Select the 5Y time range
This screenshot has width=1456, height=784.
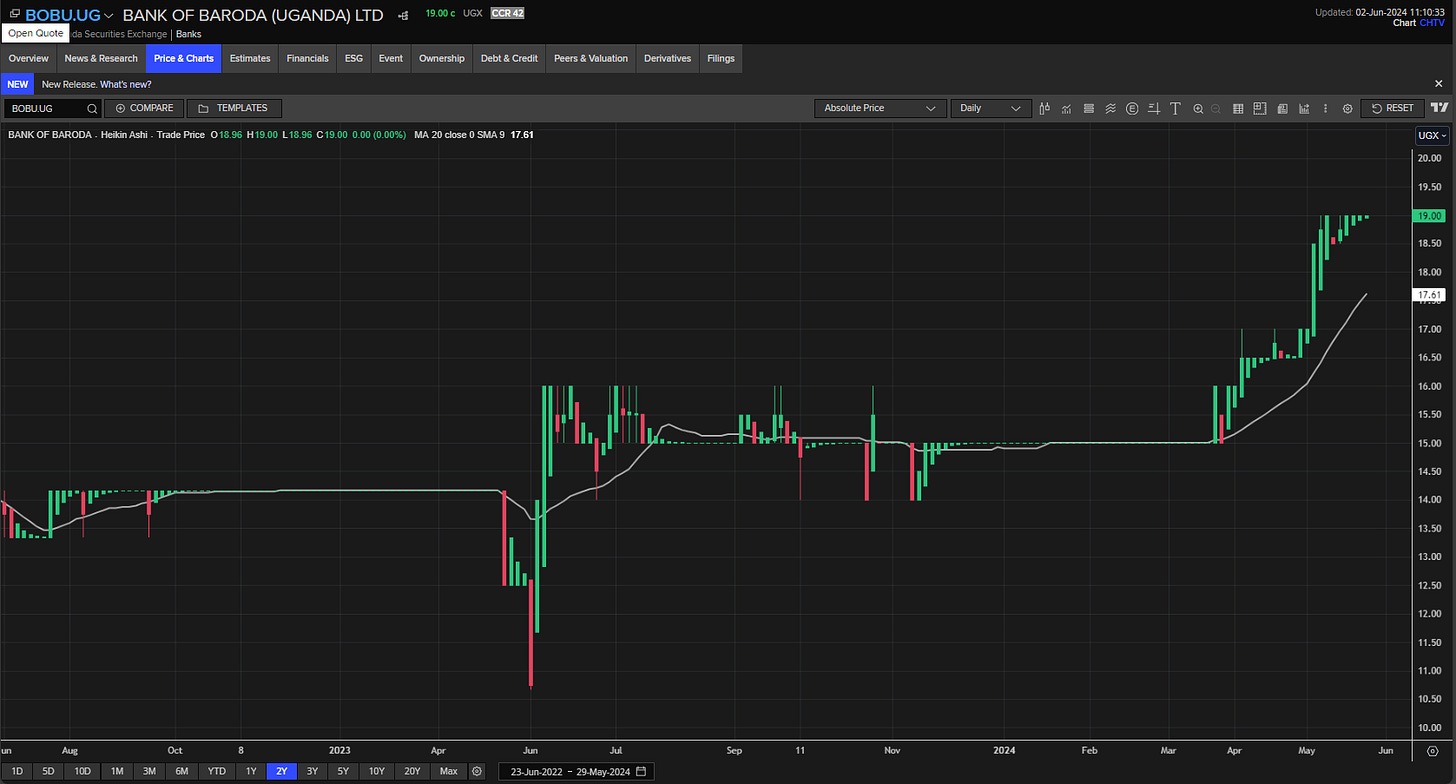click(x=343, y=771)
